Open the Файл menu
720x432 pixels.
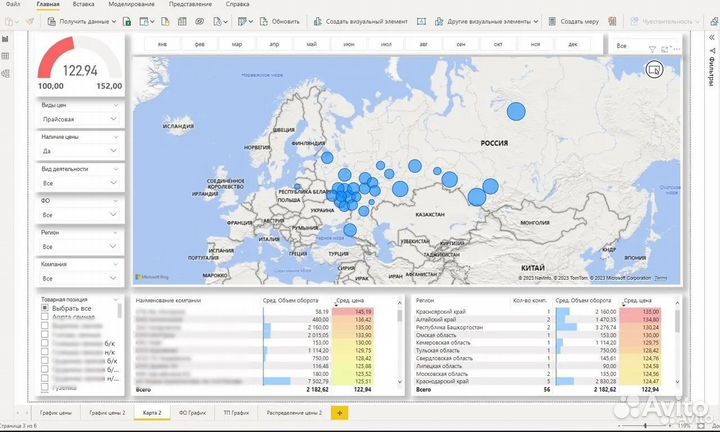13,4
